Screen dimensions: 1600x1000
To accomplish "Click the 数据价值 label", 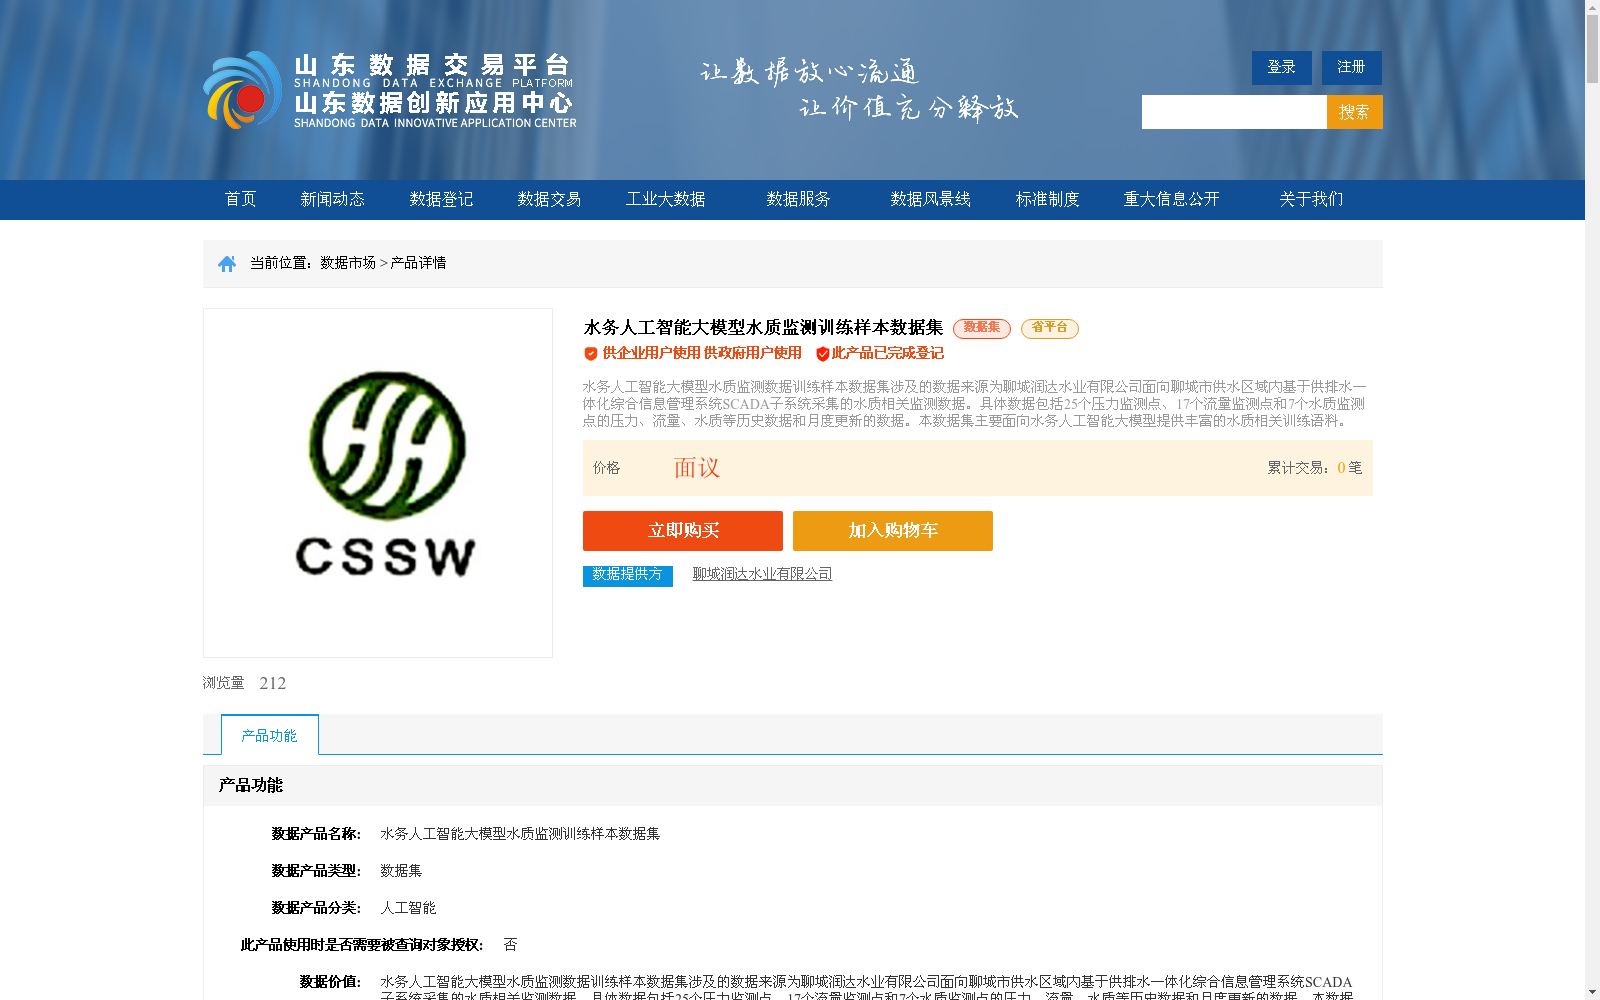I will (x=330, y=982).
